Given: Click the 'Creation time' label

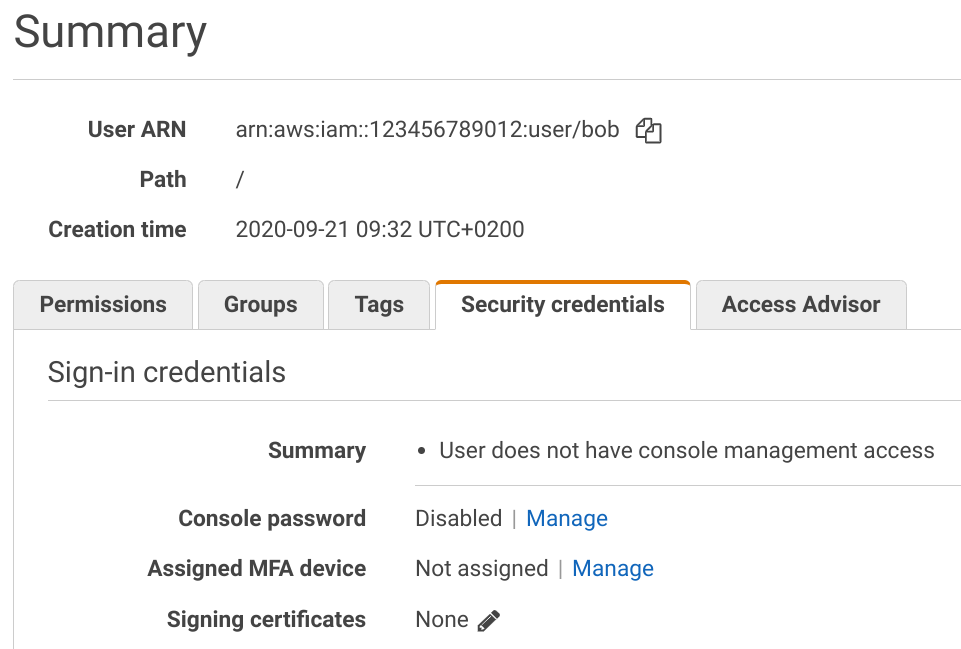Looking at the screenshot, I should (118, 229).
